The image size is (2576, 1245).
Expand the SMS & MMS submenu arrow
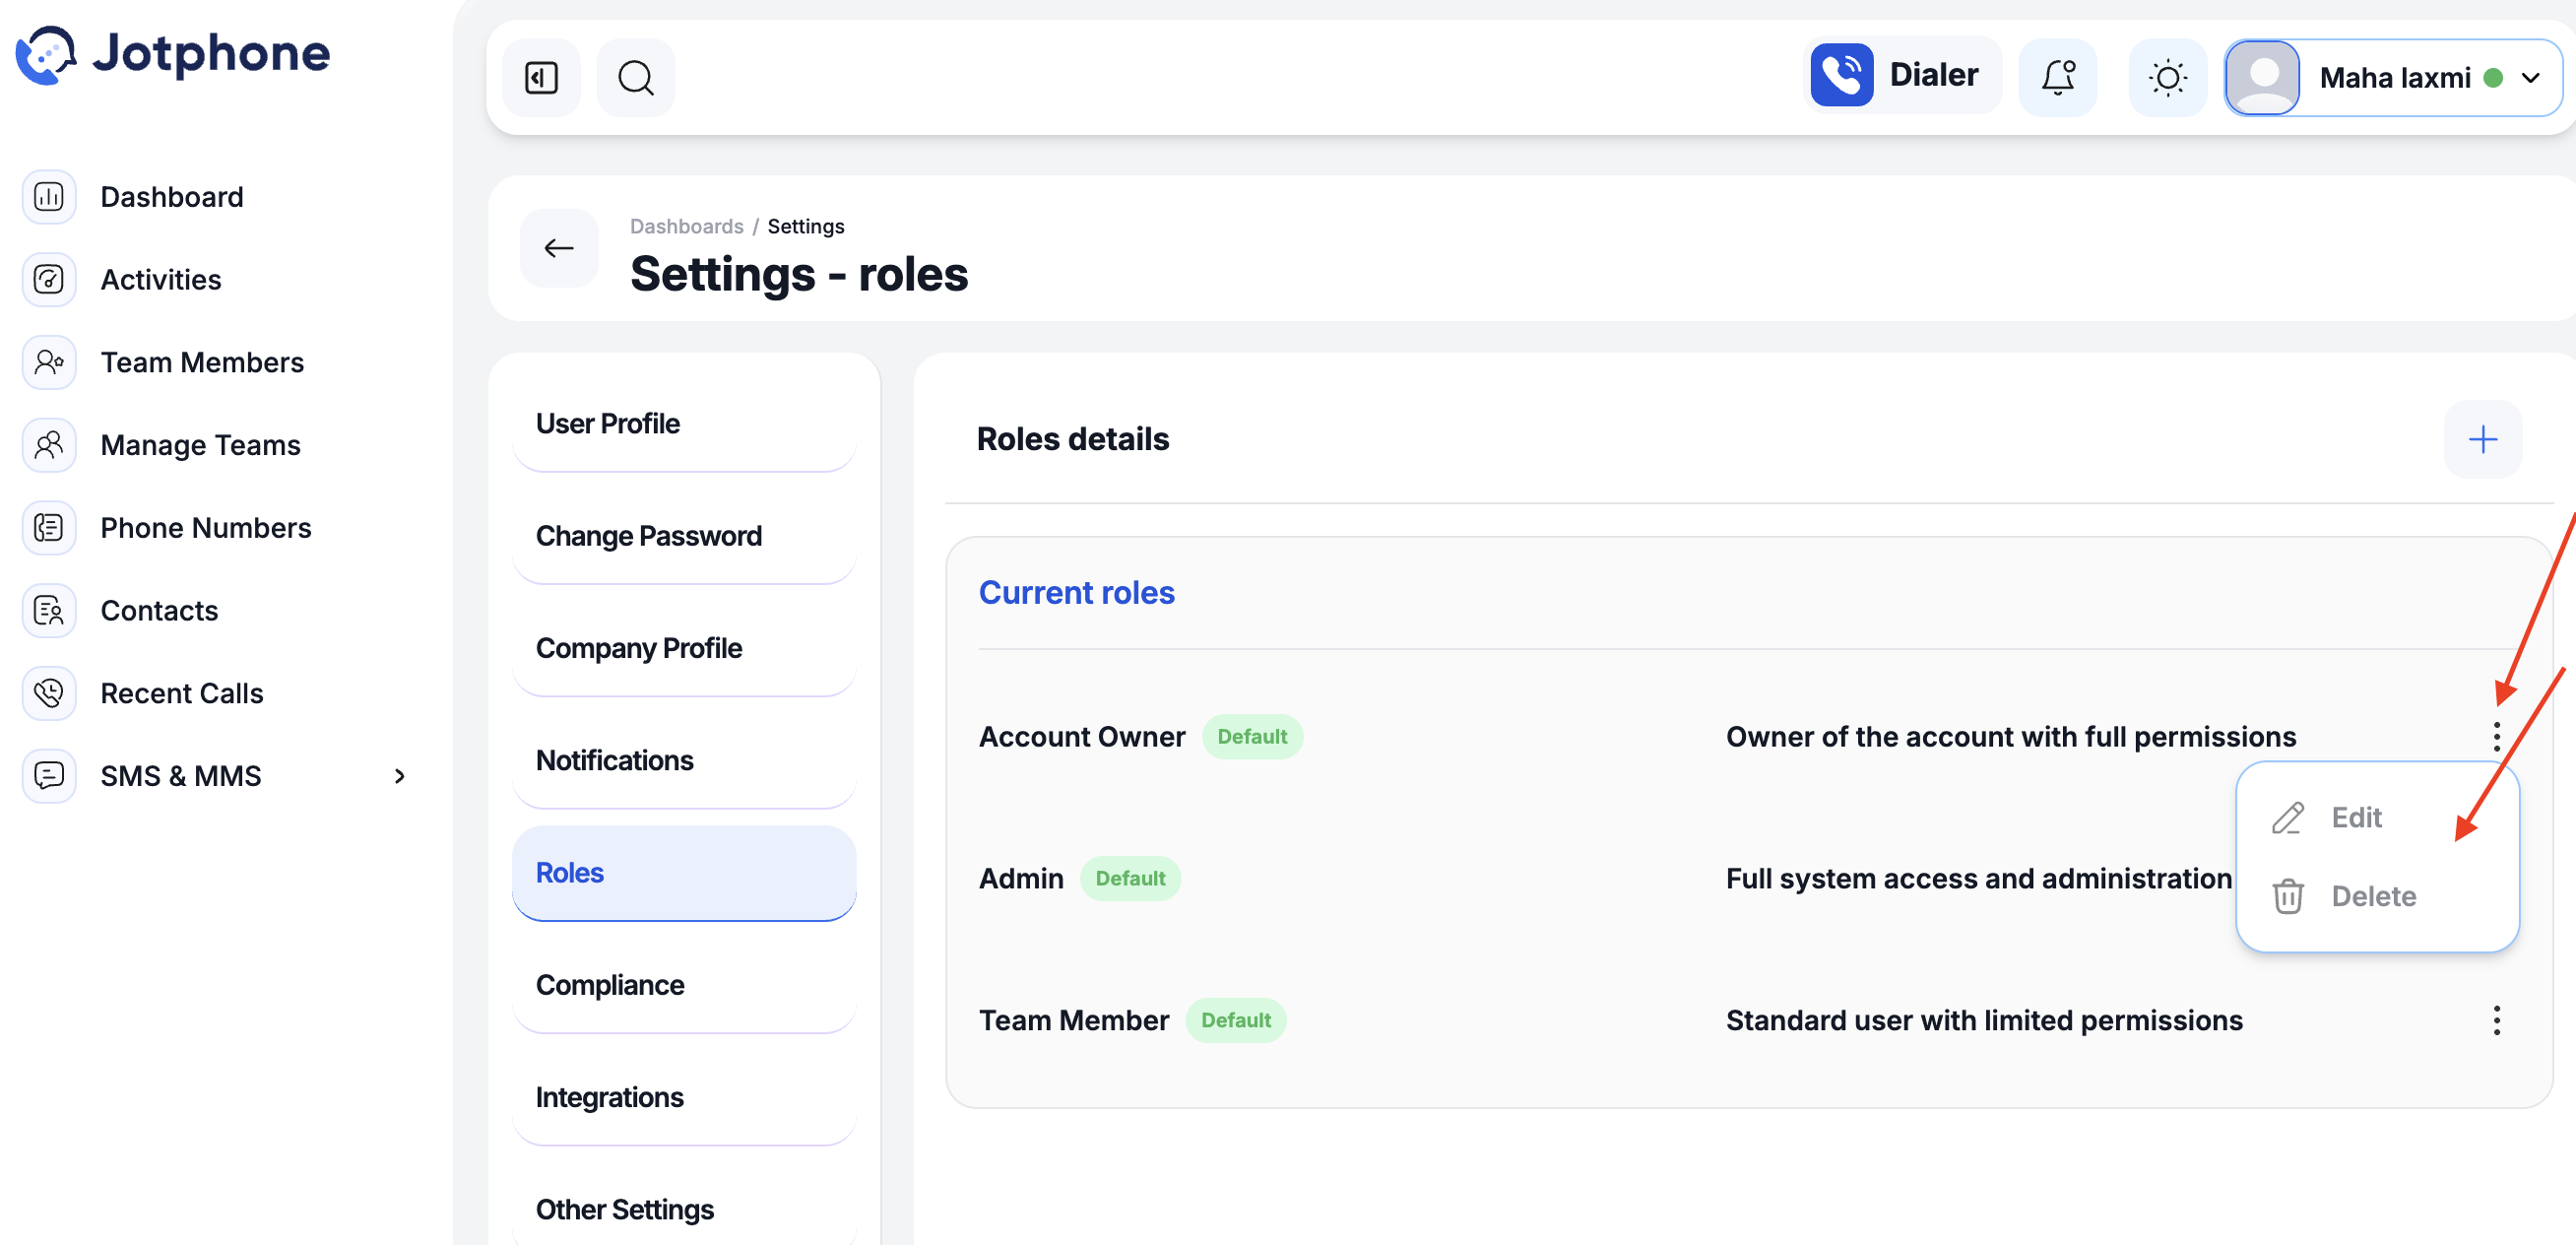pyautogui.click(x=400, y=776)
